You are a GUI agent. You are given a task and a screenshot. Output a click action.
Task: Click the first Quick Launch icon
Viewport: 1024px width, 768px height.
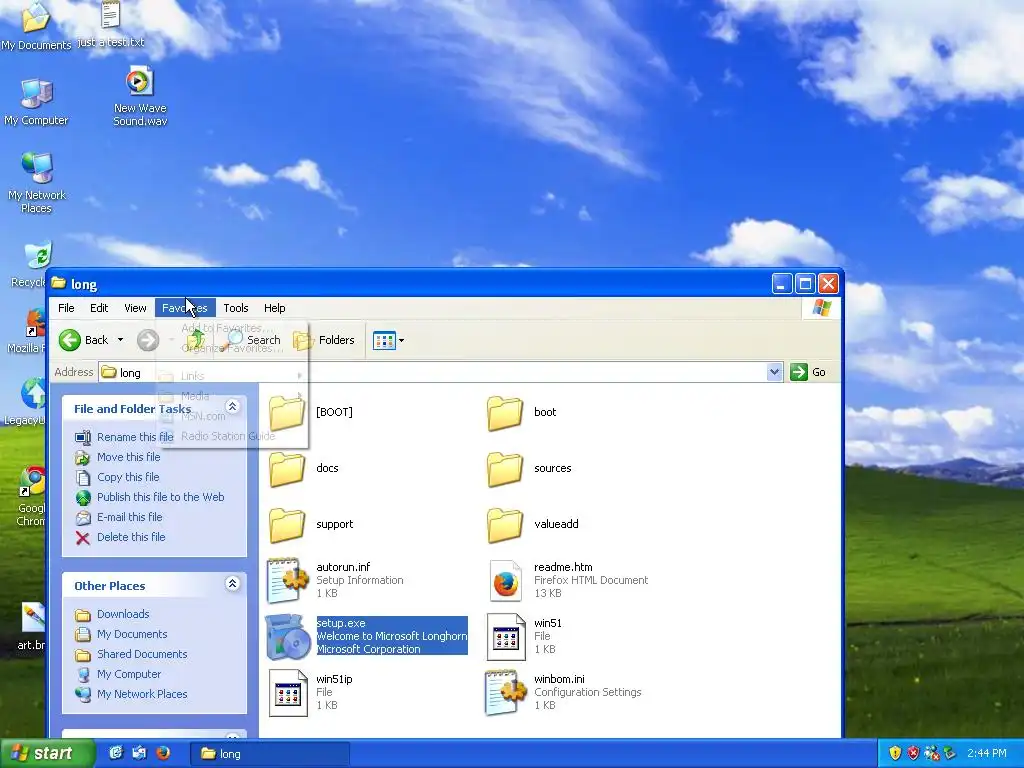click(x=116, y=753)
